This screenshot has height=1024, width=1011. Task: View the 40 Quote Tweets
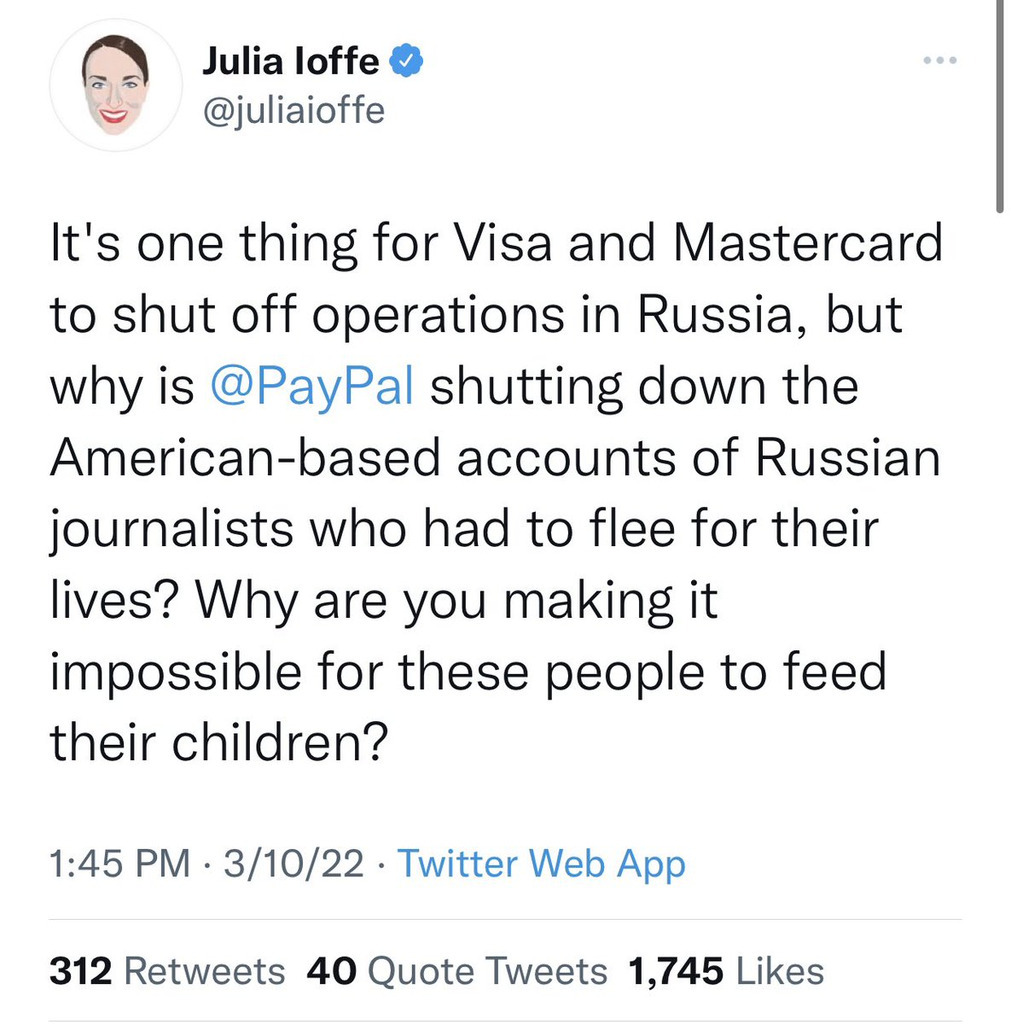coord(457,970)
